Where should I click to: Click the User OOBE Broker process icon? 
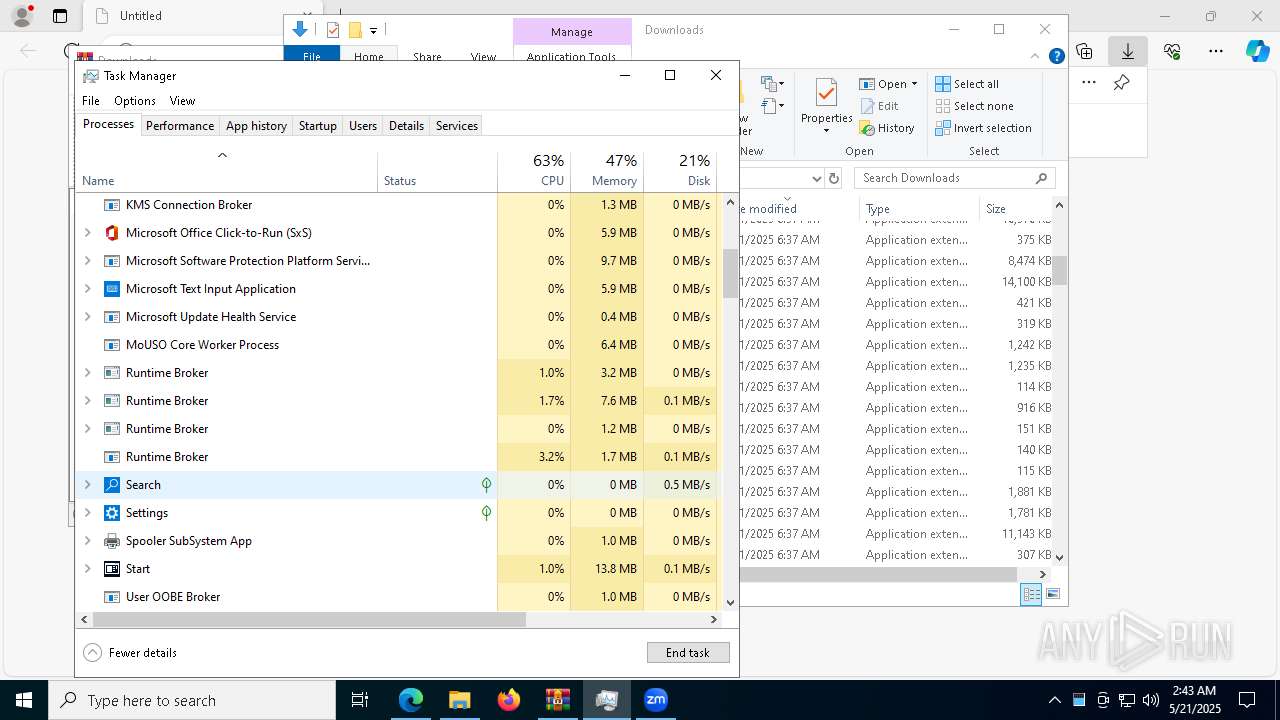112,597
